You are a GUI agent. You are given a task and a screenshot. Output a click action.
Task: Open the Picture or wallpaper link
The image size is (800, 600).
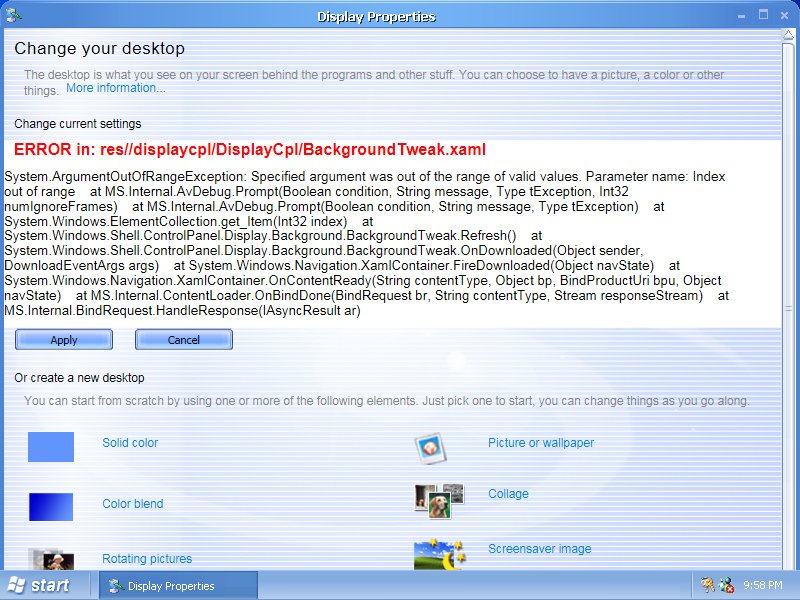coord(541,443)
